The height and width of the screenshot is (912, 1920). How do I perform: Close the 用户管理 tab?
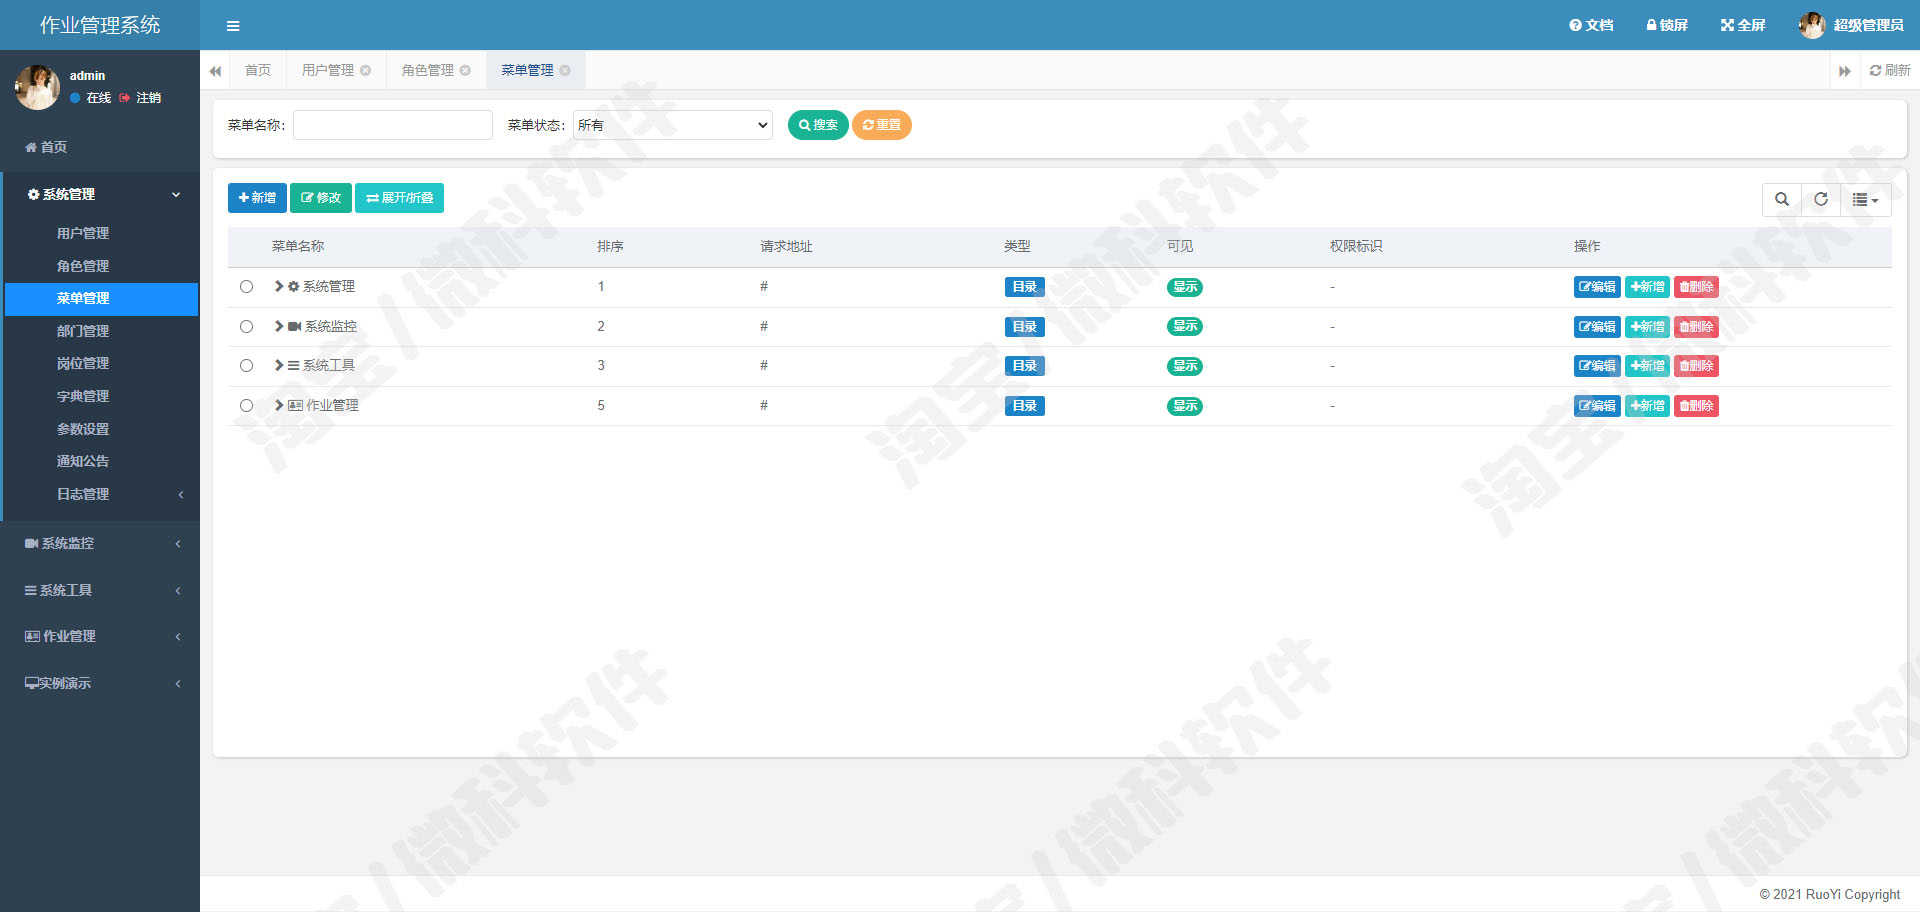(366, 70)
